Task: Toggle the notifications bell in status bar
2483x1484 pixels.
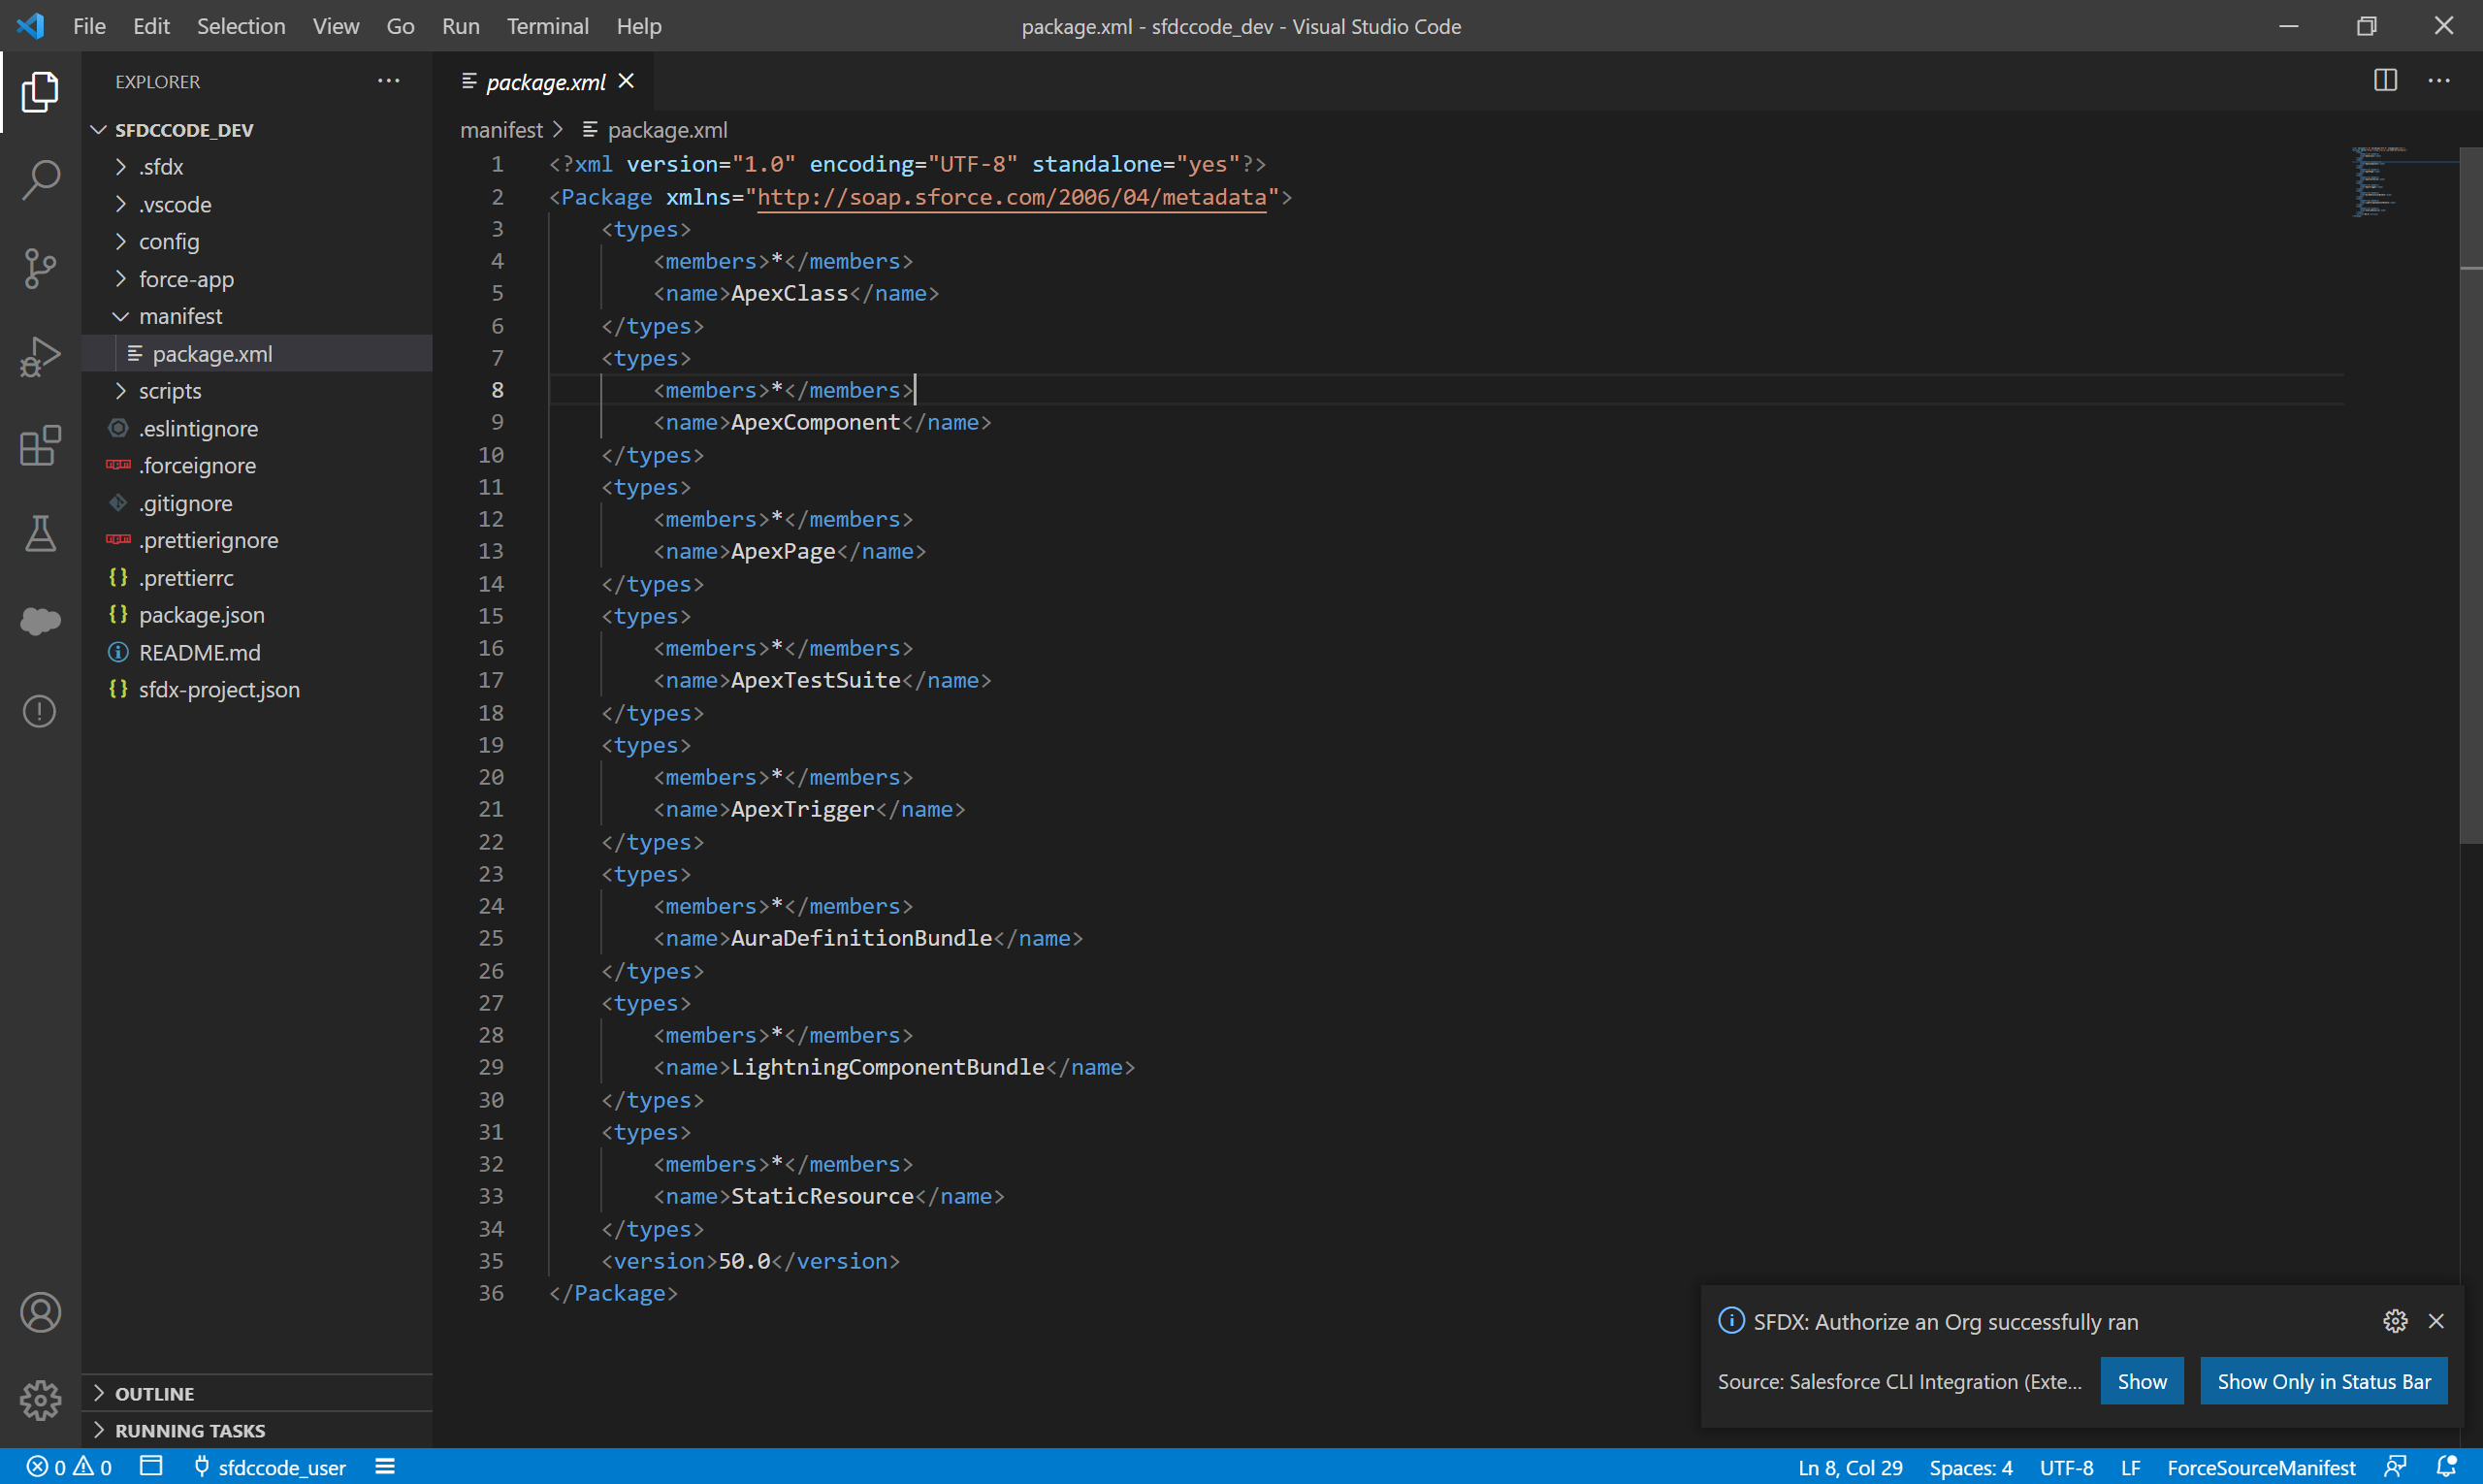Action: pyautogui.click(x=2446, y=1467)
